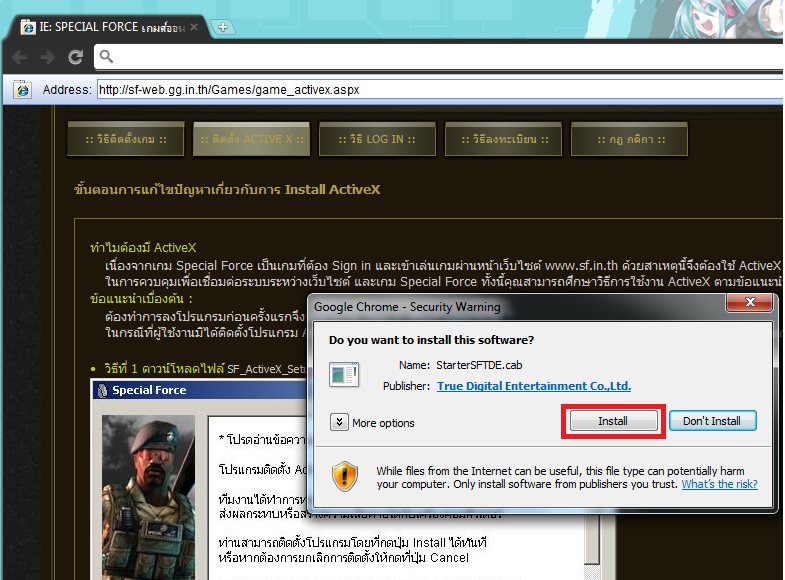Click the IE favicon on the browser tab
Image resolution: width=785 pixels, height=580 pixels.
(x=28, y=27)
